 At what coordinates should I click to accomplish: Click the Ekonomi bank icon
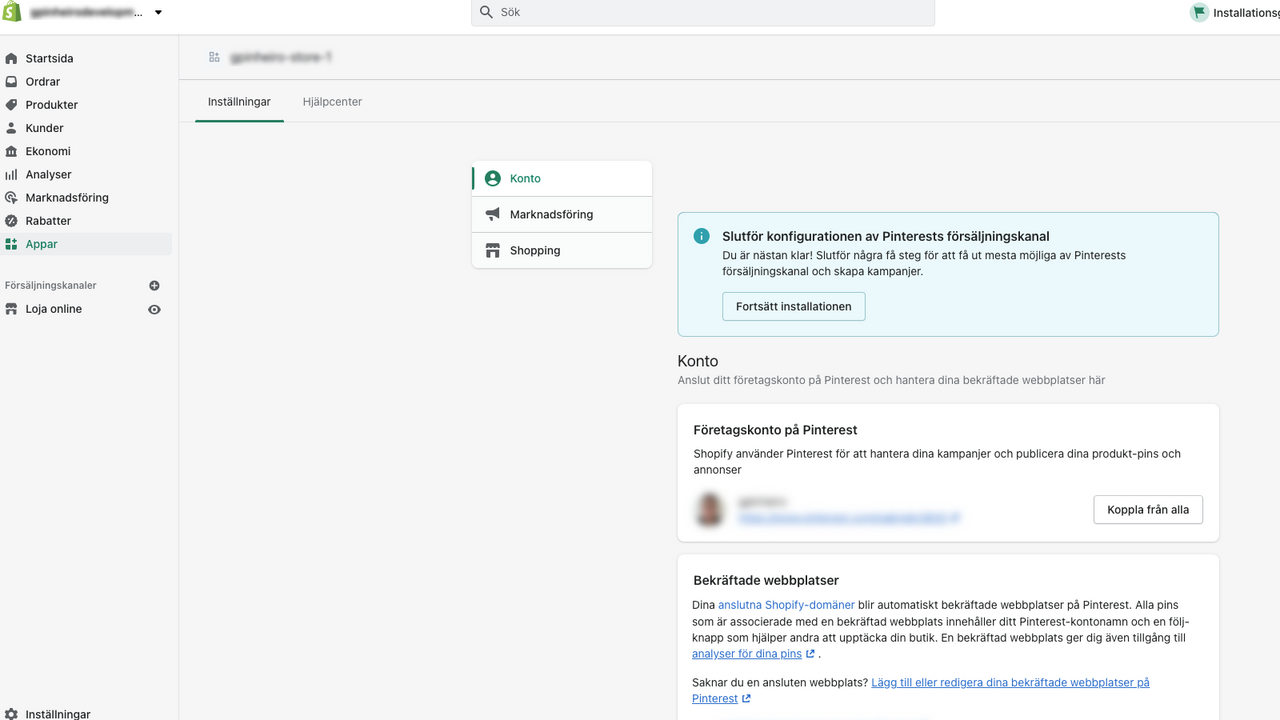point(11,151)
